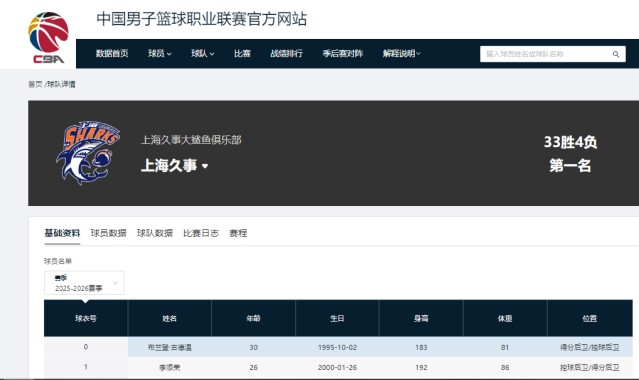The width and height of the screenshot is (639, 380).
Task: Click position 得分后卫/控球后卫 cell
Action: pos(590,347)
